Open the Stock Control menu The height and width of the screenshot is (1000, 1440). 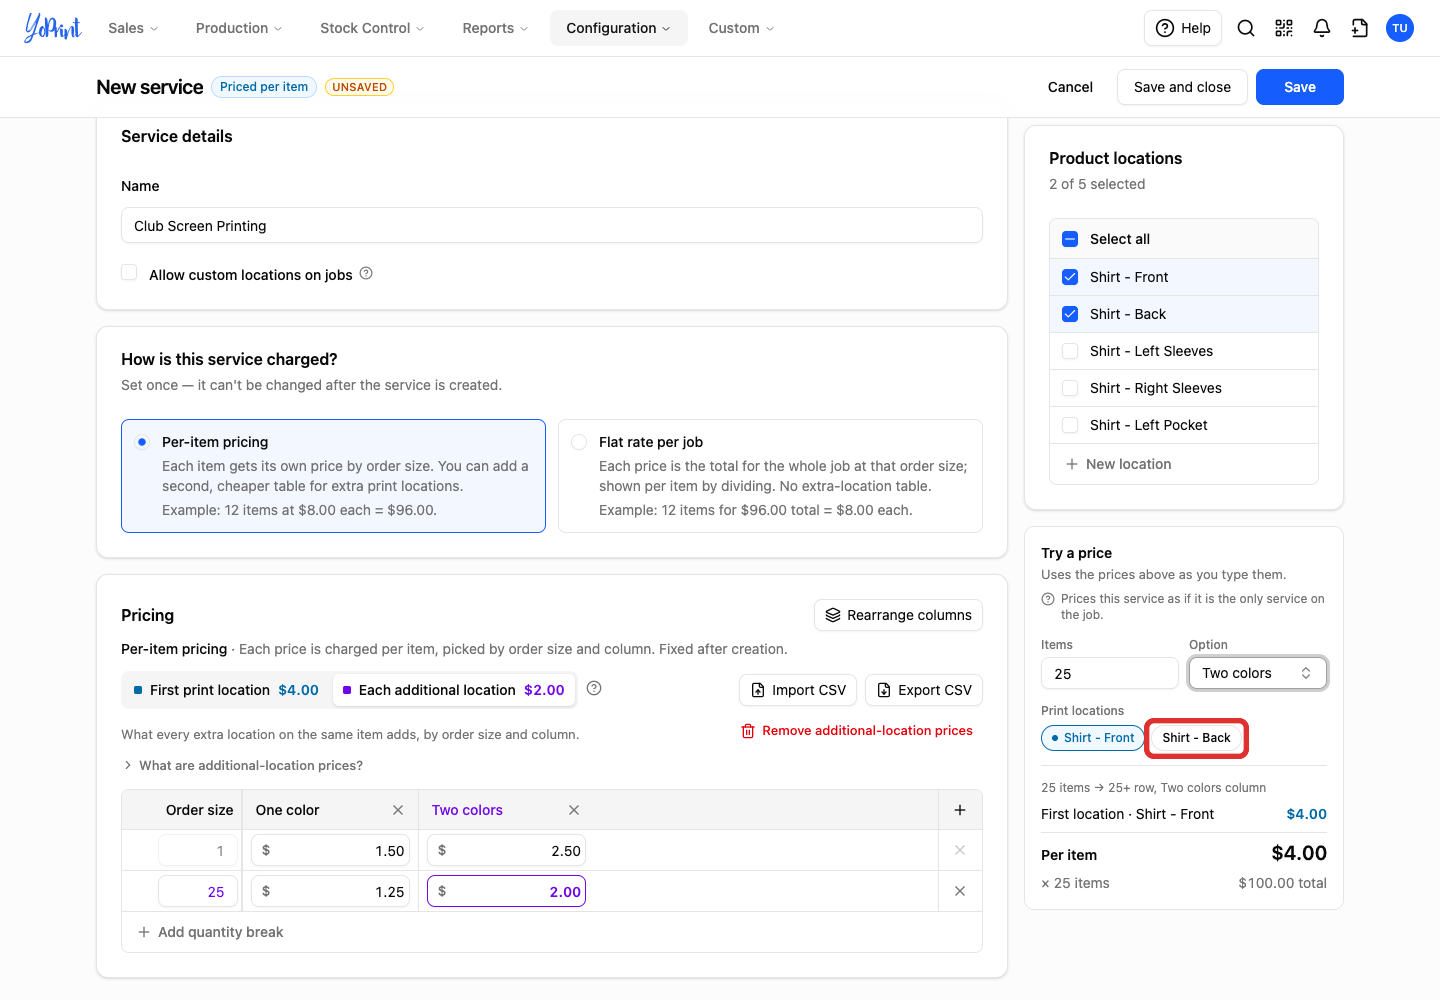372,28
